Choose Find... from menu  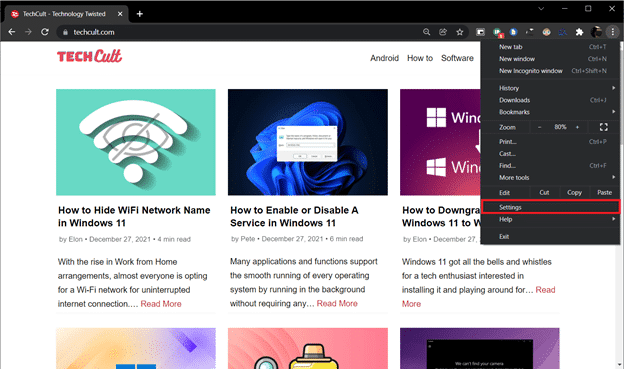click(x=550, y=166)
